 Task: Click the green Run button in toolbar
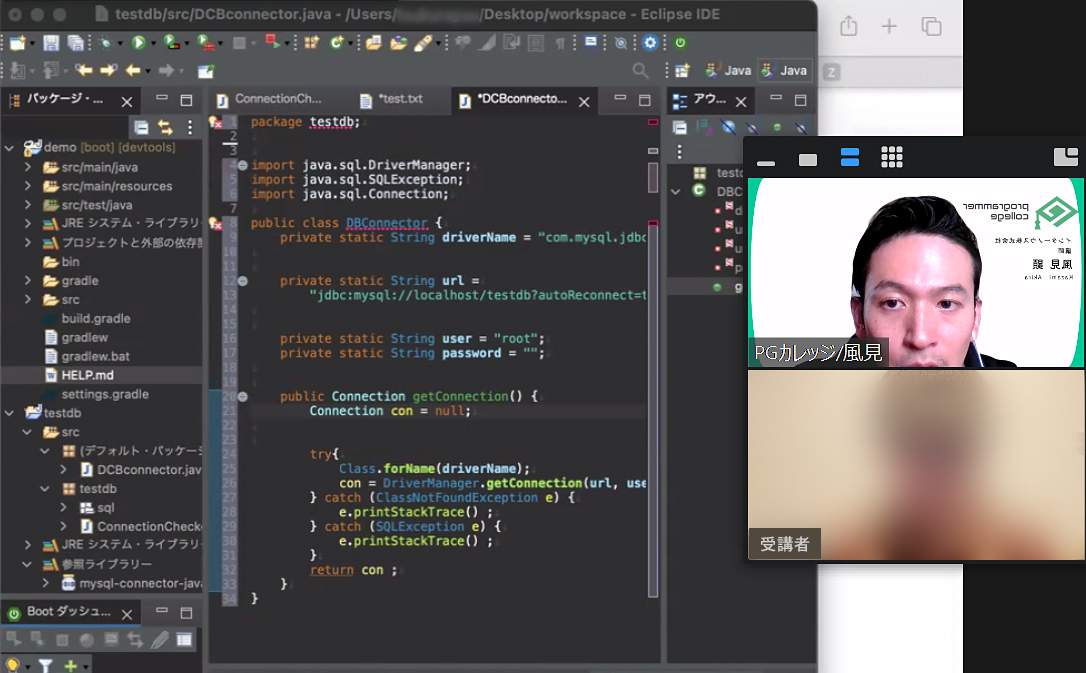[138, 43]
